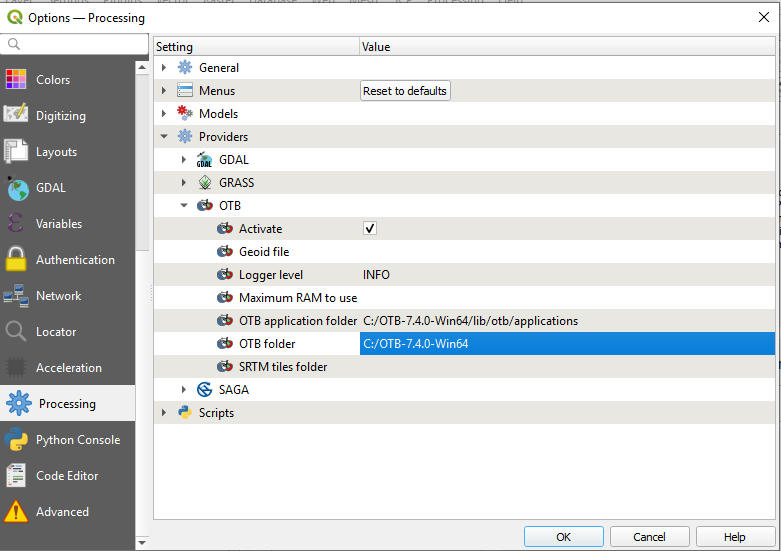Click the Scripts Python icon
The image size is (781, 551).
tap(185, 412)
